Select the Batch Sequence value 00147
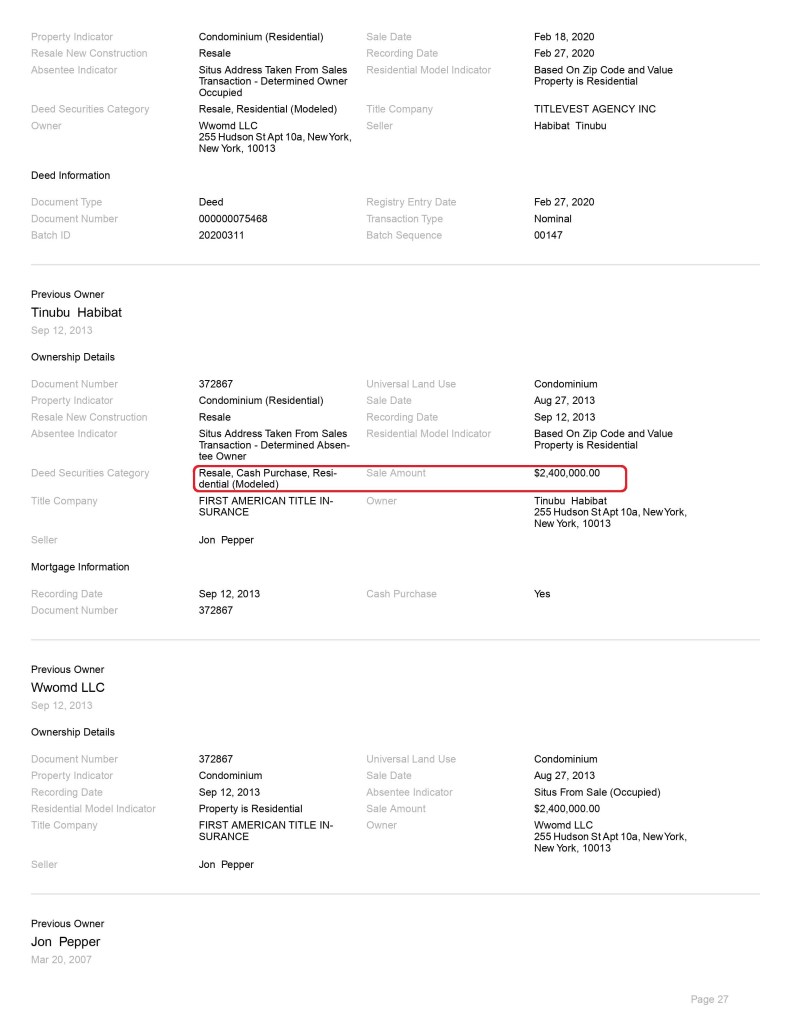Image resolution: width=791 pixels, height=1023 pixels. pyautogui.click(x=549, y=235)
